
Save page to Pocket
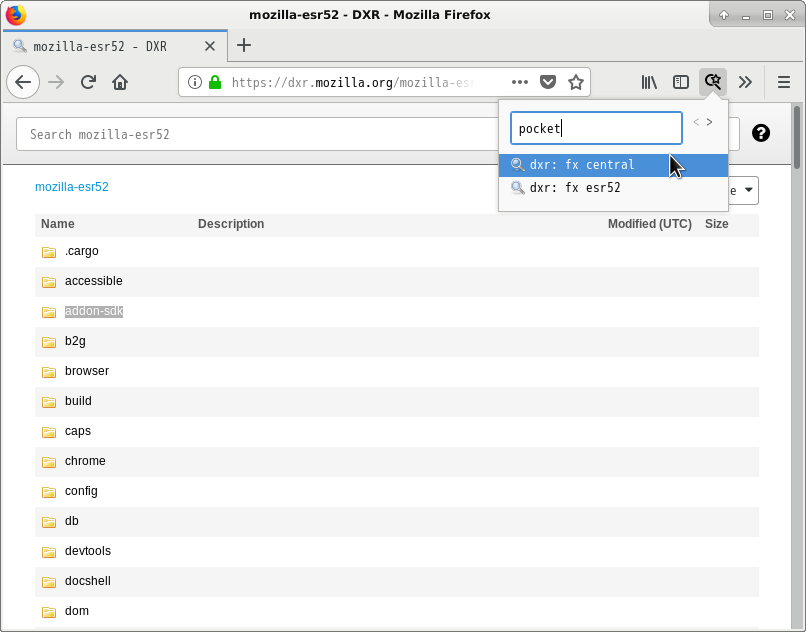click(548, 82)
